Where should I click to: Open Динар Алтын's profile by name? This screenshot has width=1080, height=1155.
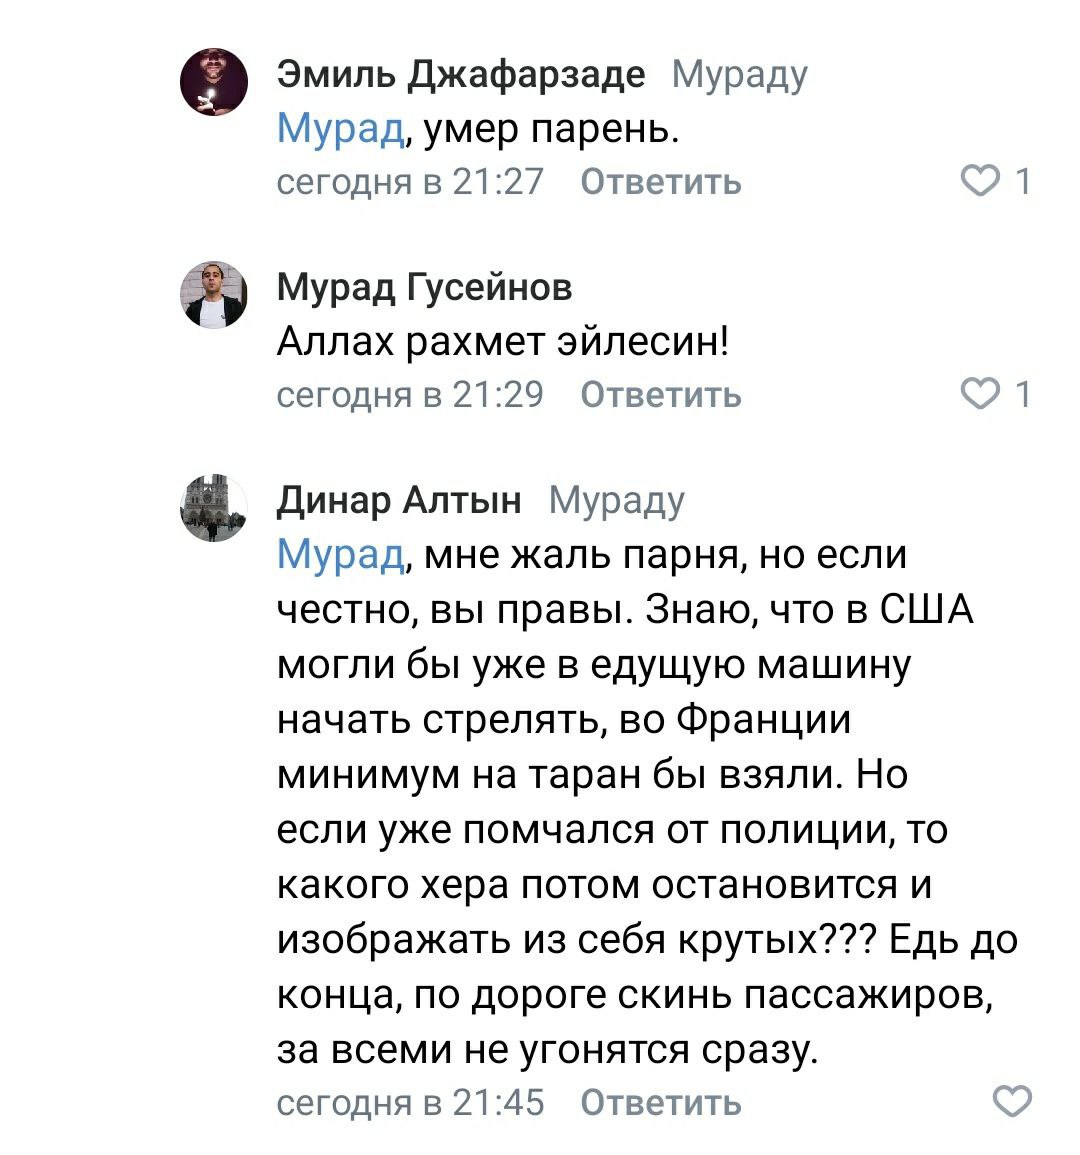[x=399, y=499]
